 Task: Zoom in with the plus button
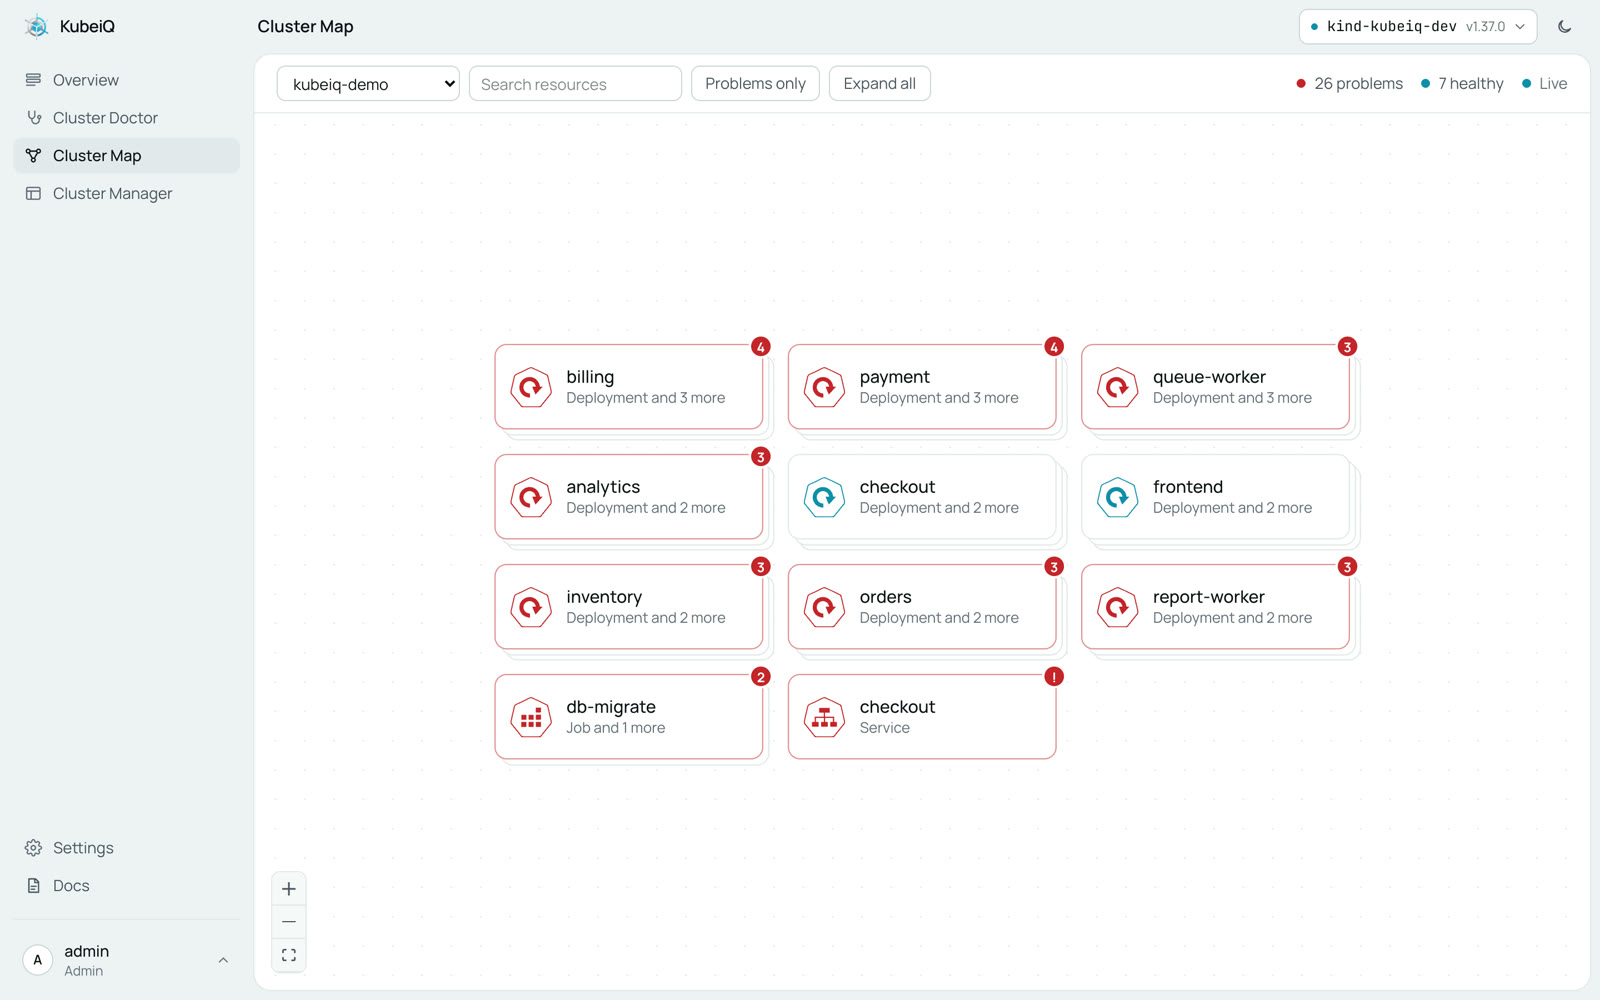click(289, 889)
